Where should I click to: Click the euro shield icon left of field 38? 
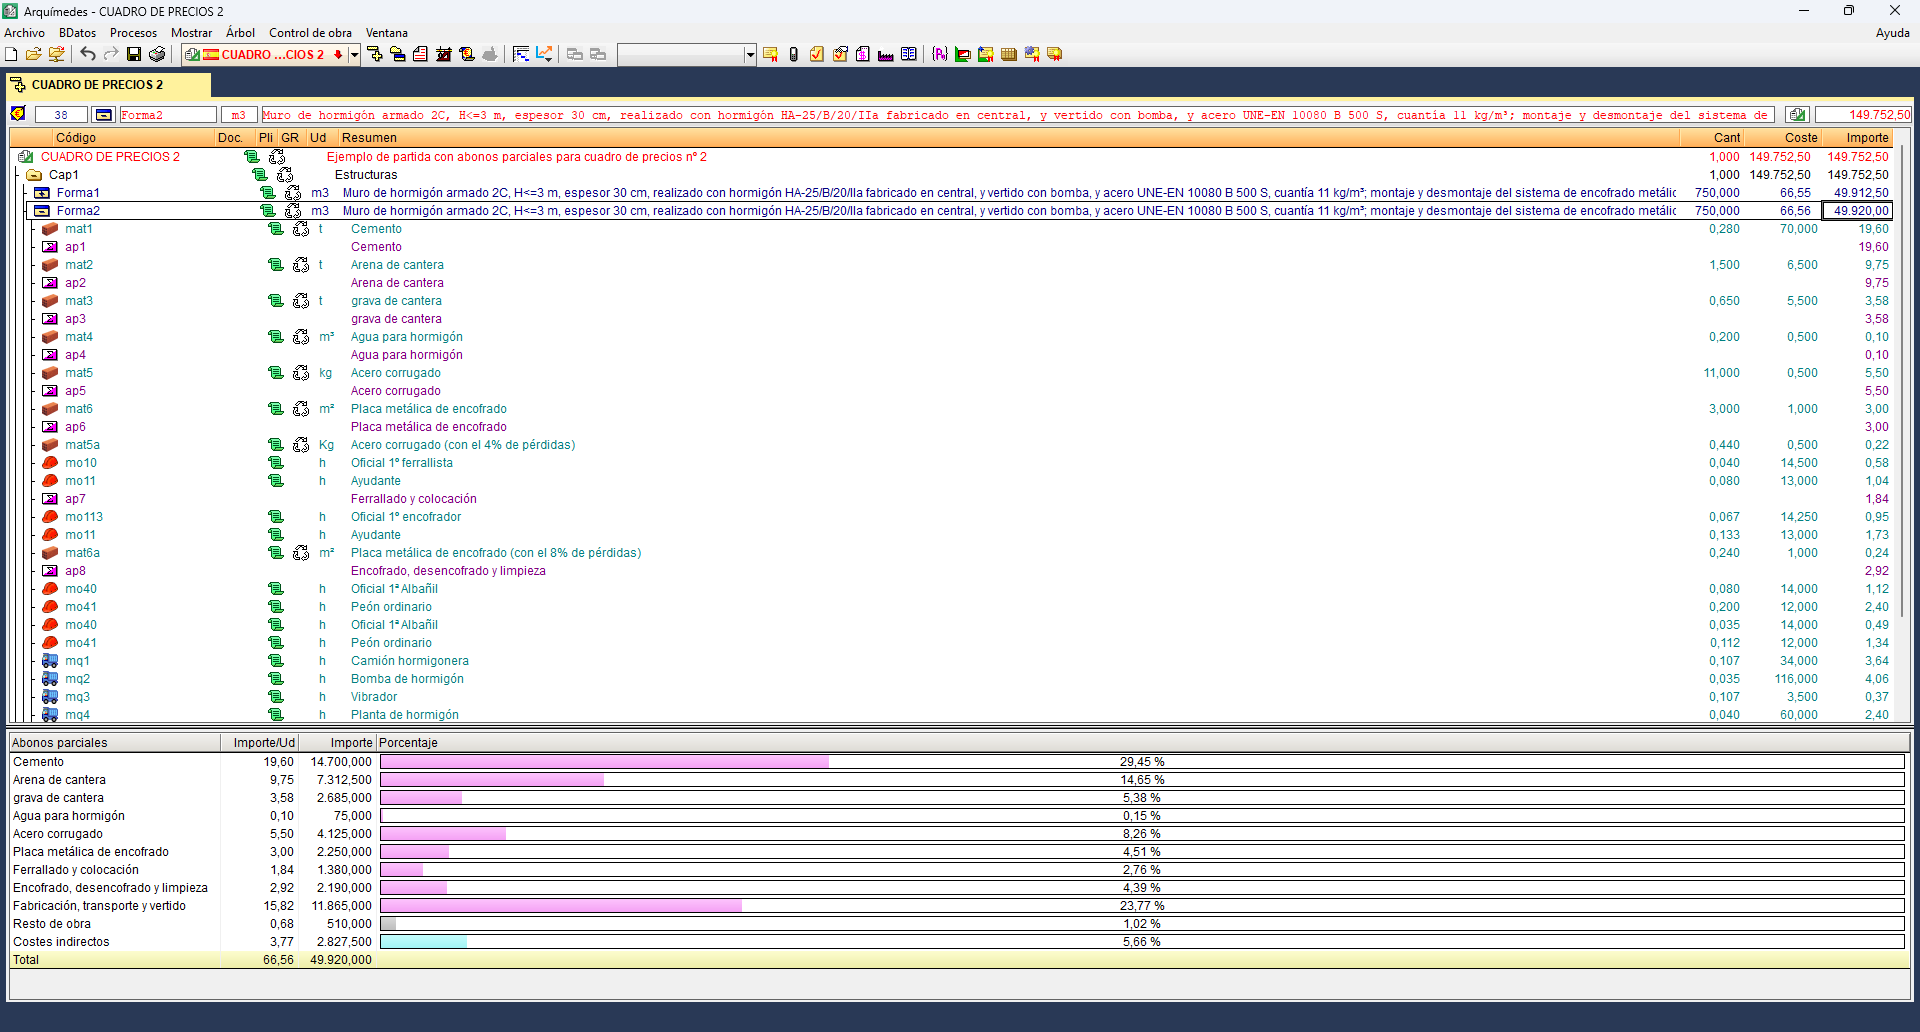point(18,114)
